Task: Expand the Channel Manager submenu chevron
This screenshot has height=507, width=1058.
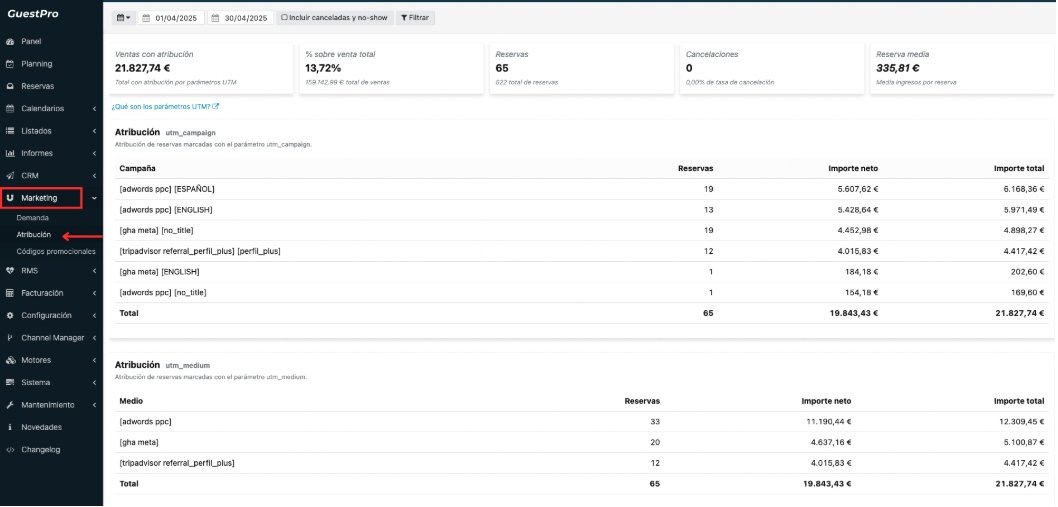Action: click(94, 338)
